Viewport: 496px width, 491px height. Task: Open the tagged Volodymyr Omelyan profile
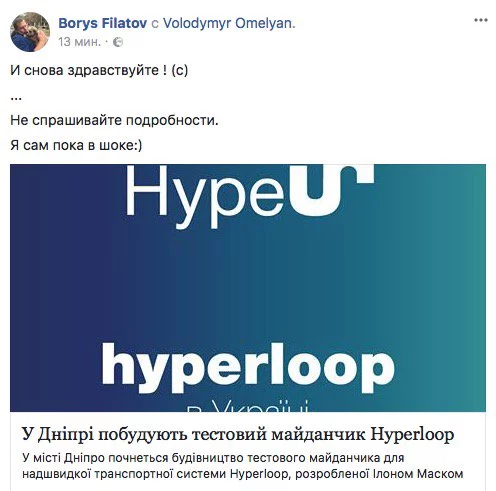(x=229, y=23)
